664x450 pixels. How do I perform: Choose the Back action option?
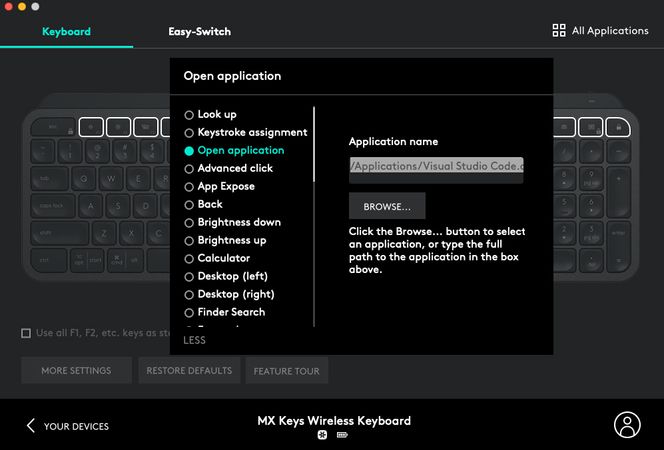[x=203, y=204]
